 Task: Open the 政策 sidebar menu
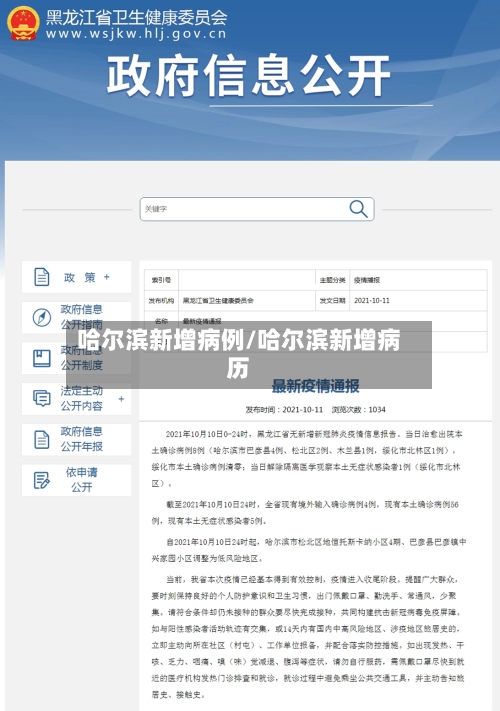(77, 277)
